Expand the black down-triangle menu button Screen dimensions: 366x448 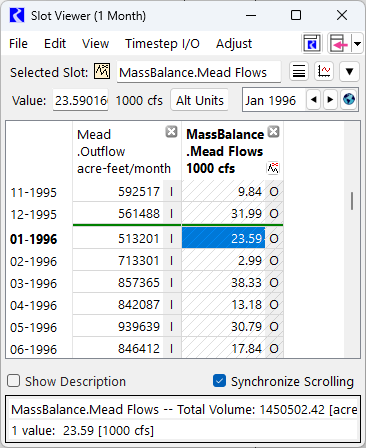pos(349,71)
